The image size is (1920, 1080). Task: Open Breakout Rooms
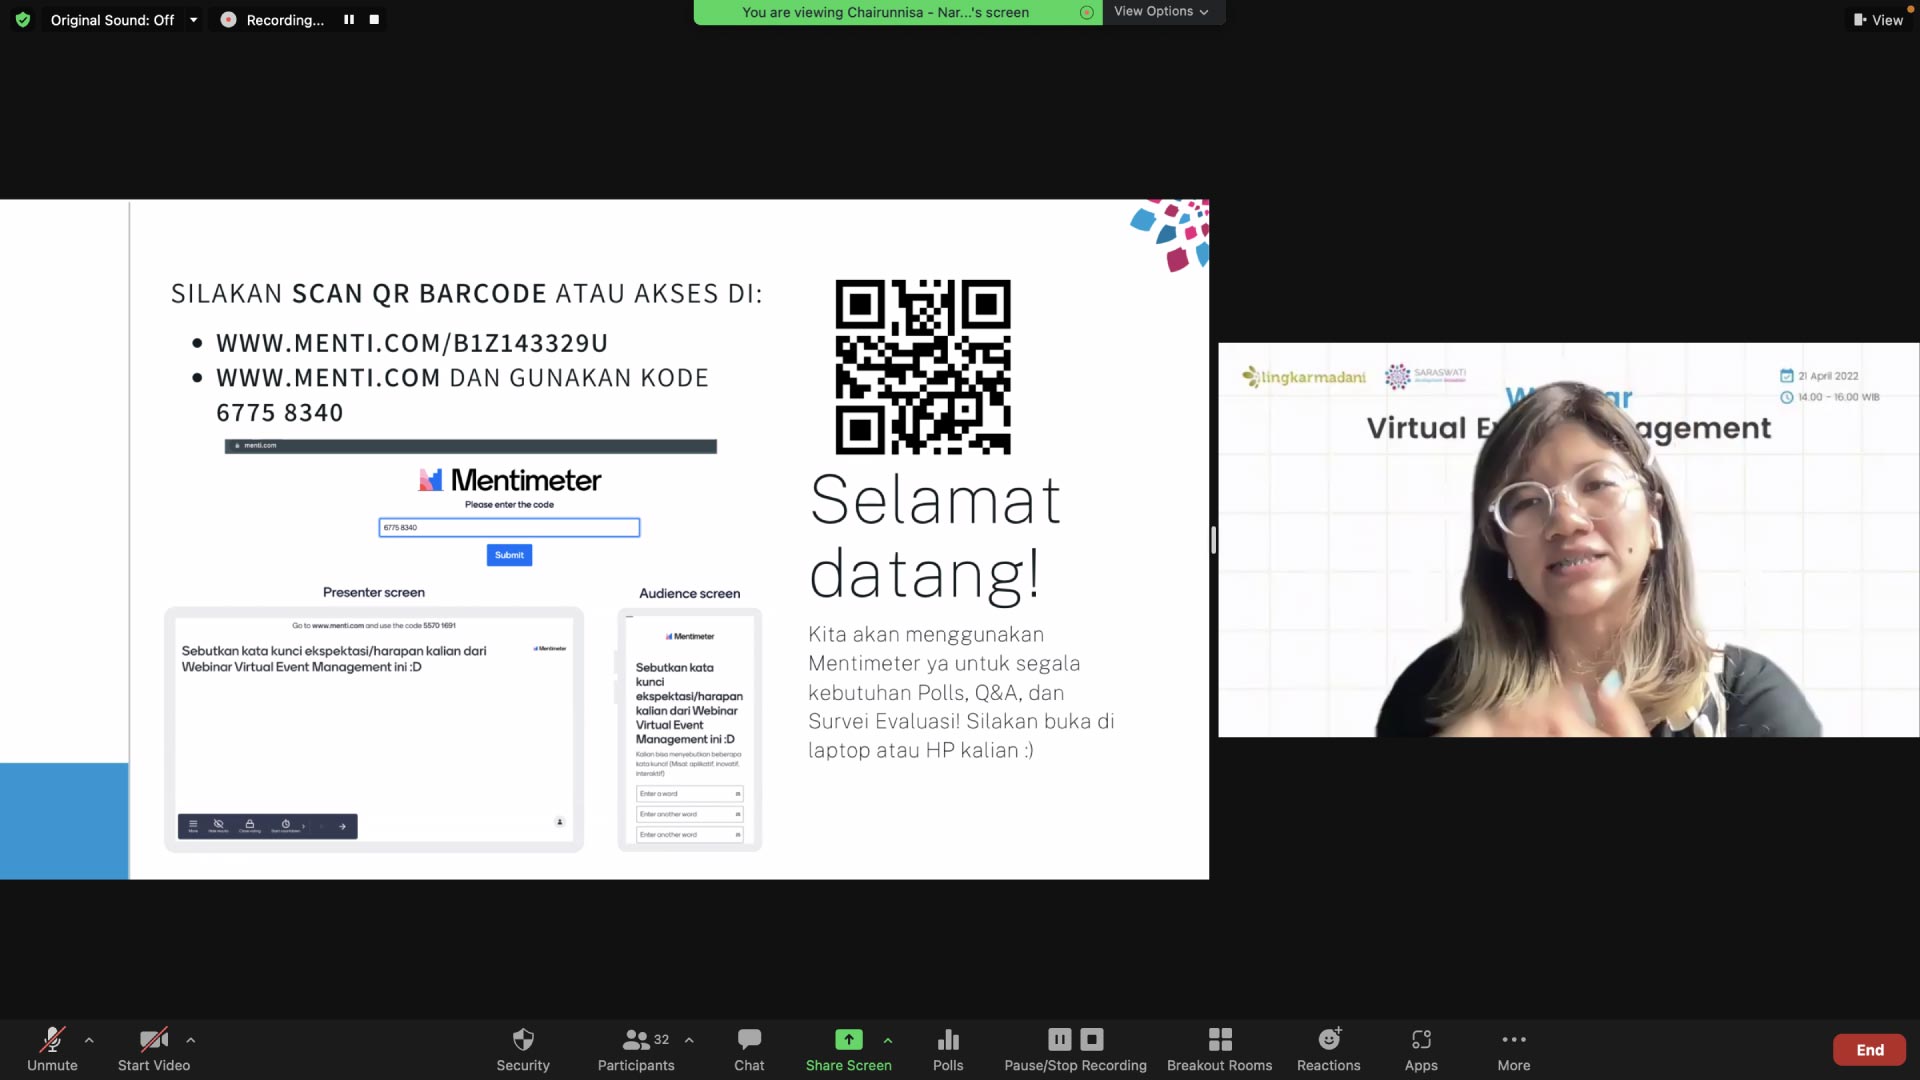1219,1049
